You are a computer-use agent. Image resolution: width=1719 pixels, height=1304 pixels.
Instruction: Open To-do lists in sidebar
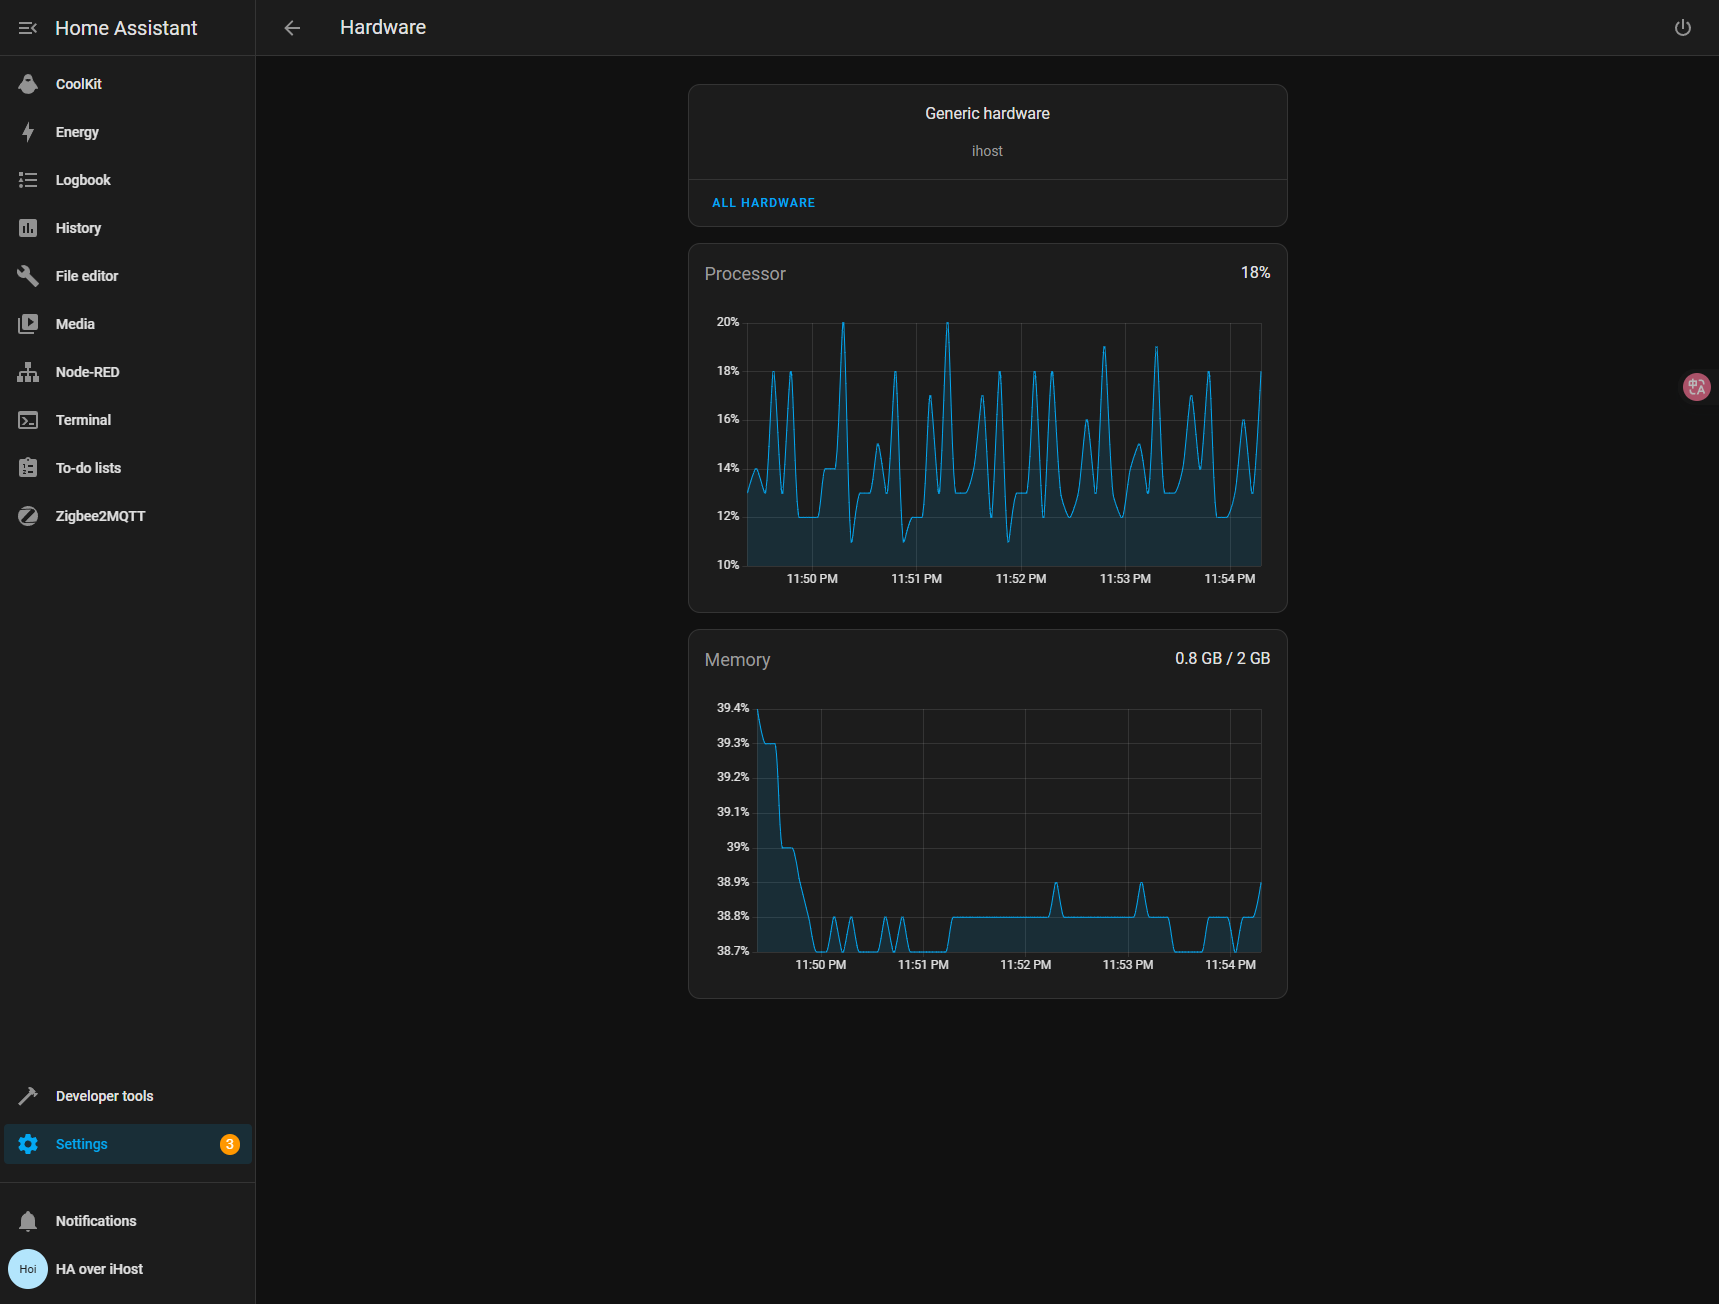87,468
